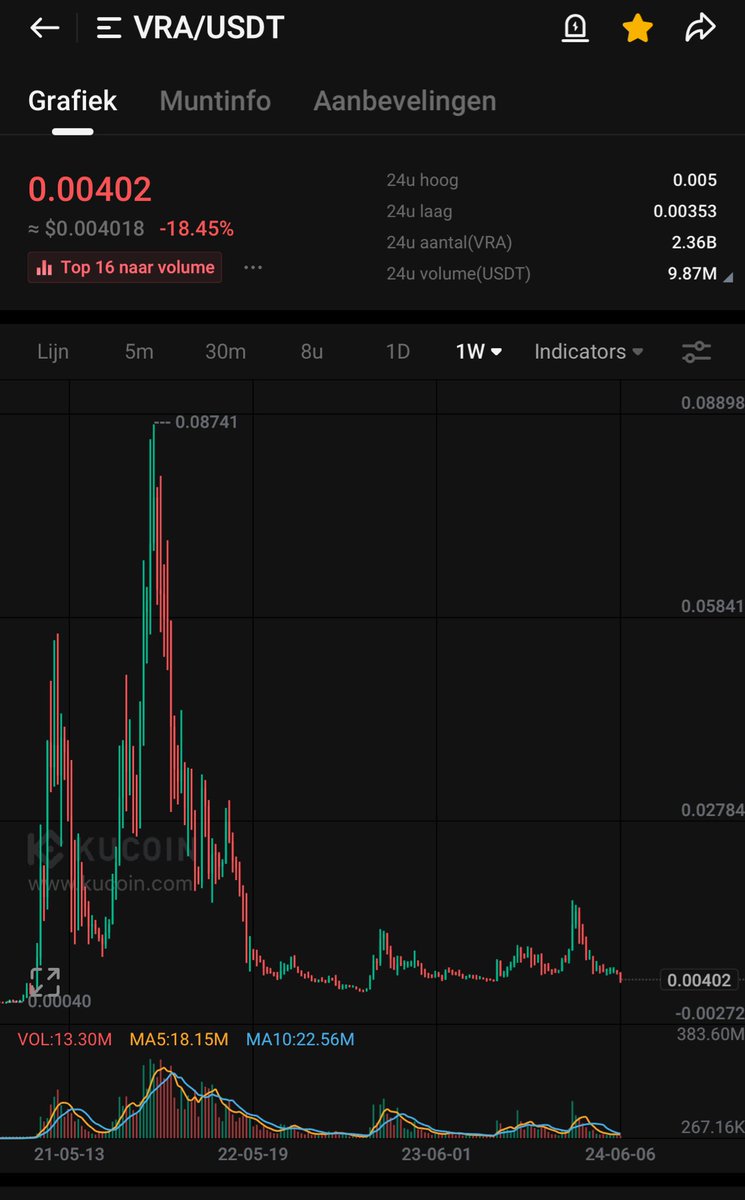Image resolution: width=745 pixels, height=1200 pixels.
Task: Select the 30m timeframe
Action: tap(225, 352)
